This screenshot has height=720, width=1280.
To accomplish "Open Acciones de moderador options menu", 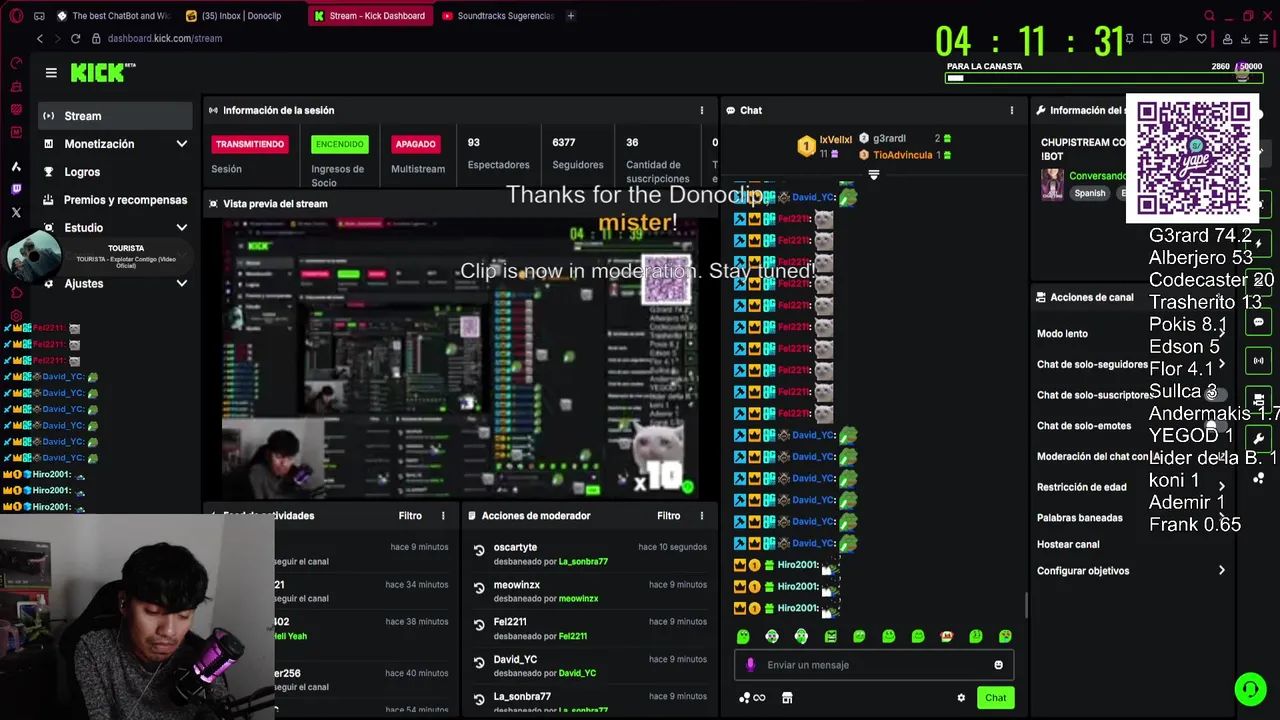I will coord(701,516).
